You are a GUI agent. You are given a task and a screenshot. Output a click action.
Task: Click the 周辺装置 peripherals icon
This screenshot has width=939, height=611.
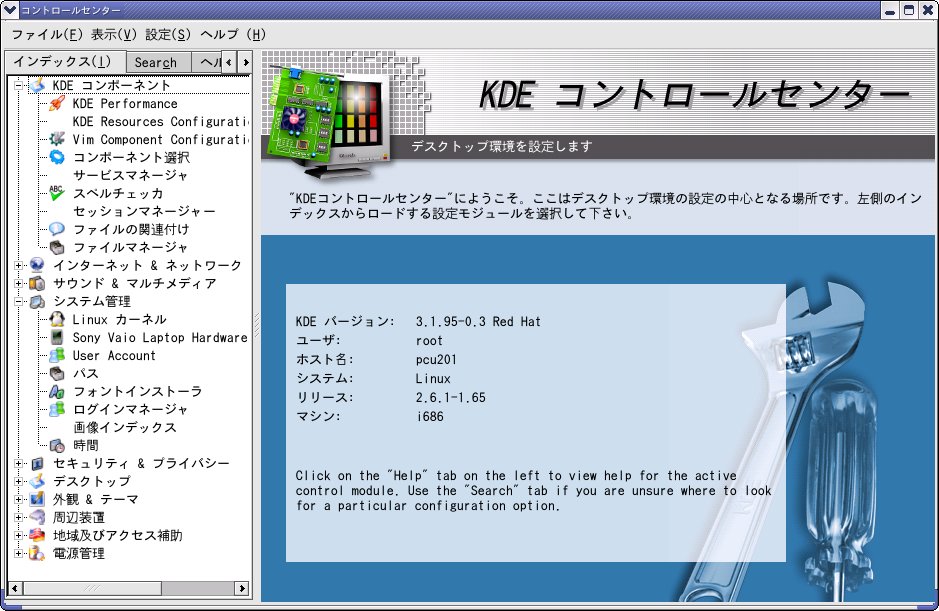tap(37, 517)
